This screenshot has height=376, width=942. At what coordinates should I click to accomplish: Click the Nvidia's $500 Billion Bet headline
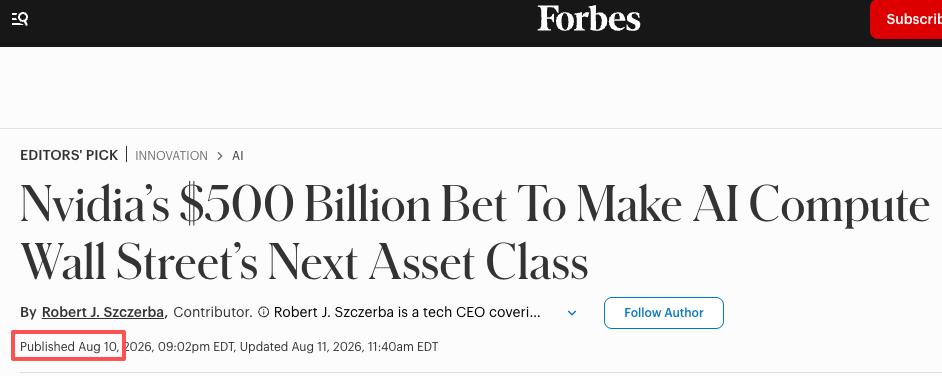(x=475, y=233)
